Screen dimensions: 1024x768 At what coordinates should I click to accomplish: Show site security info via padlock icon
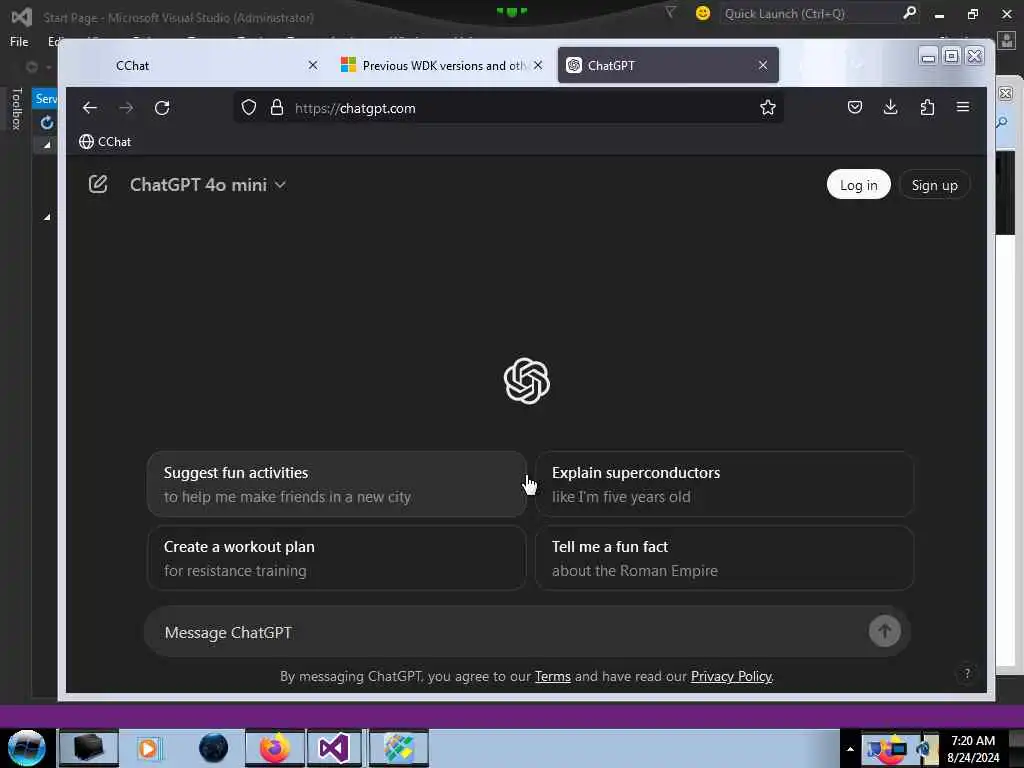pos(277,108)
